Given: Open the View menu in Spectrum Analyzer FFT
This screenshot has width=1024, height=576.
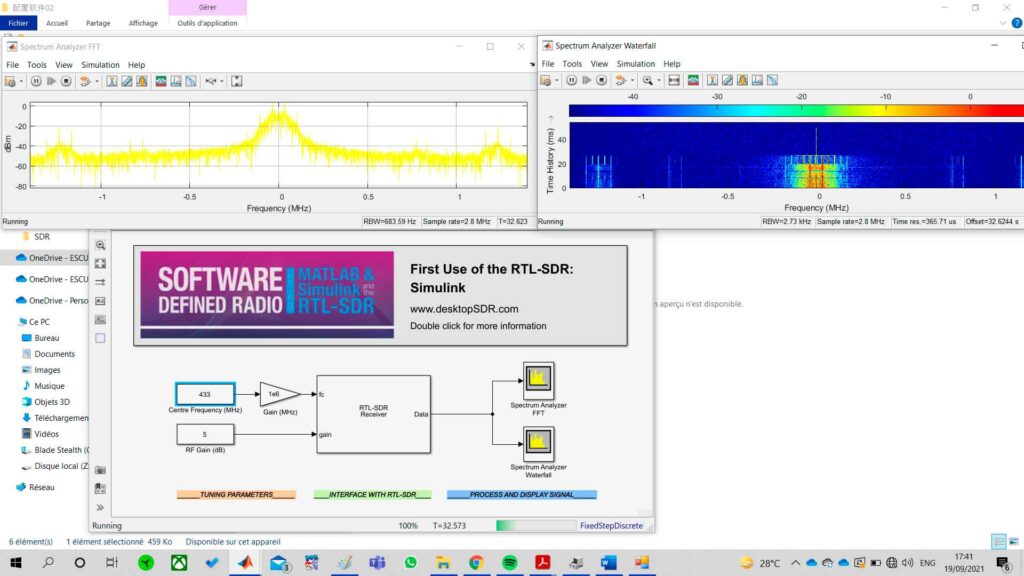Looking at the screenshot, I should click(x=63, y=65).
